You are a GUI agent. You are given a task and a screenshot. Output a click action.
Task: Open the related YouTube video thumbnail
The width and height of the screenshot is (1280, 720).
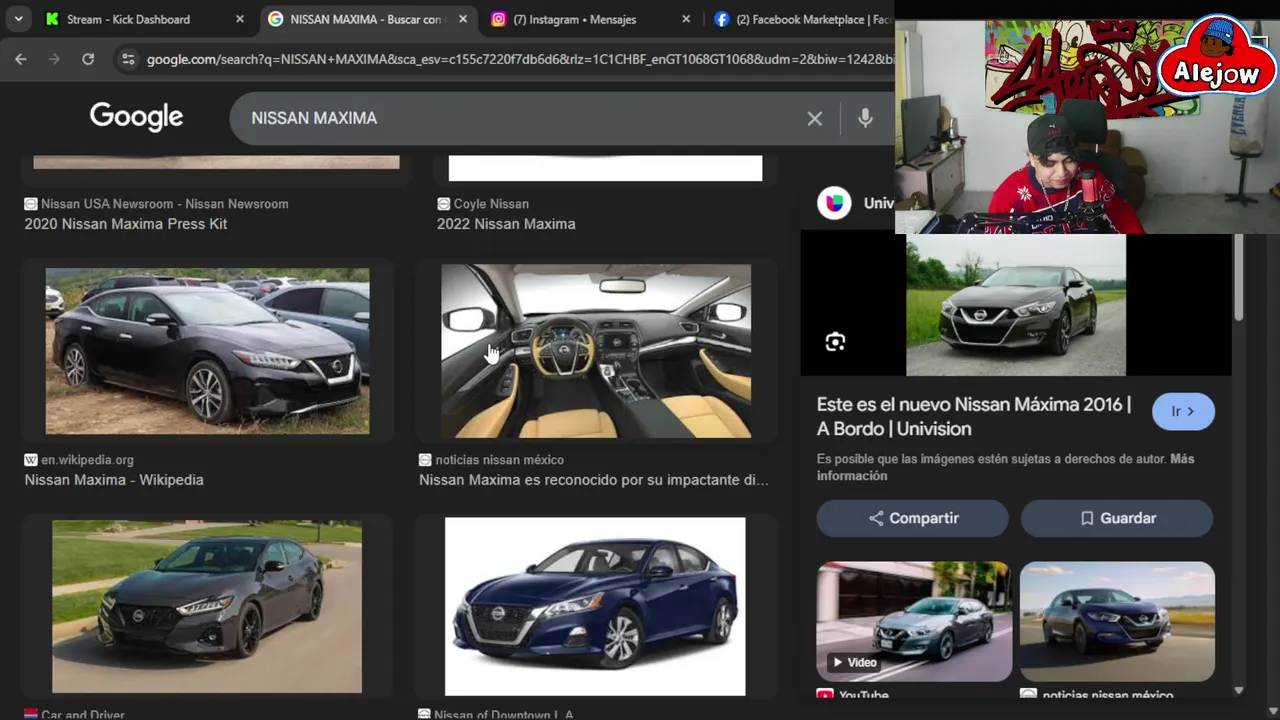(914, 621)
